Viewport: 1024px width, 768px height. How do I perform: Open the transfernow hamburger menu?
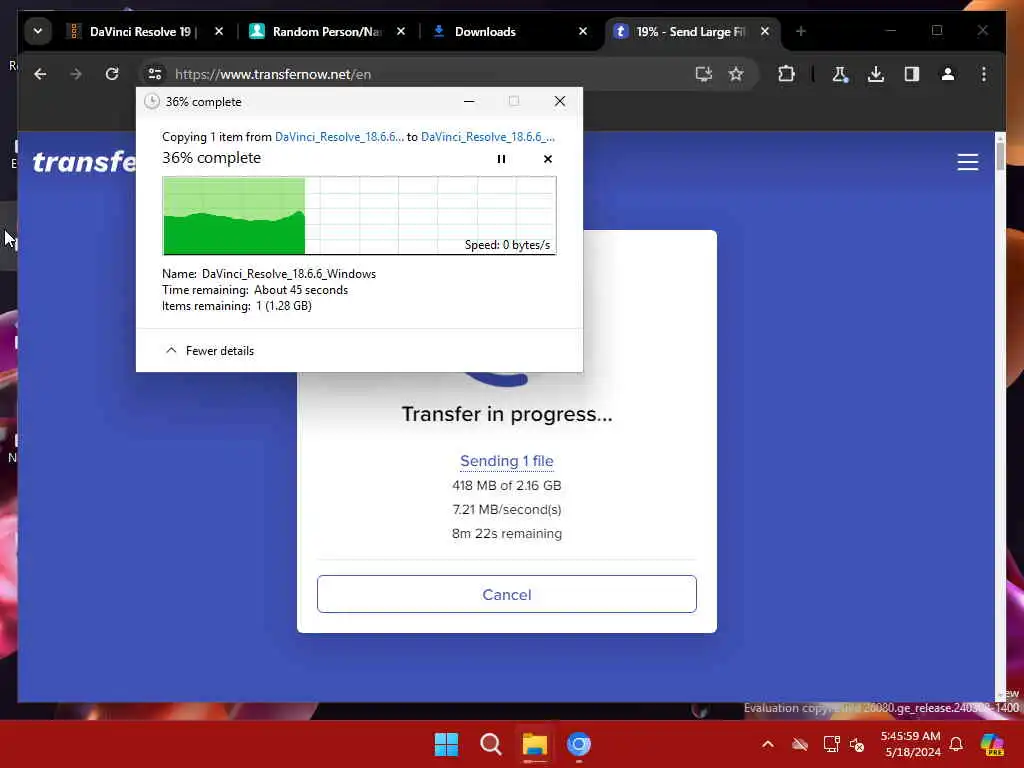point(968,162)
